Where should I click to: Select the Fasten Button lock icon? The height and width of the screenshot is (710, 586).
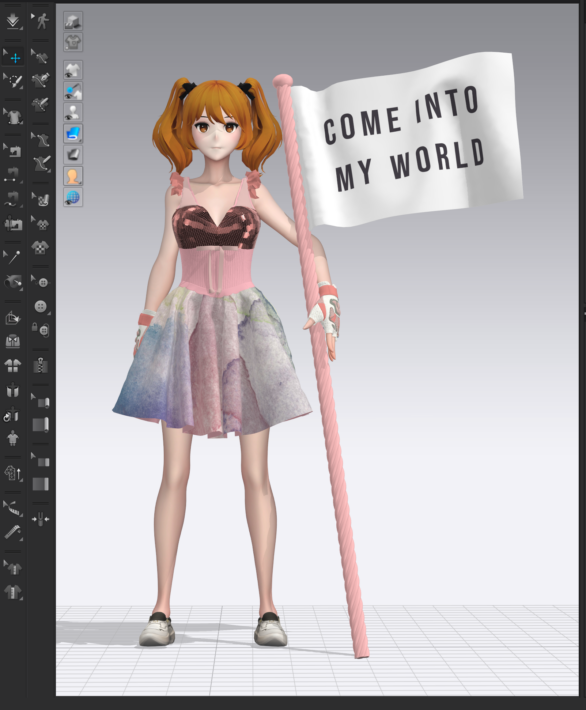tap(41, 330)
